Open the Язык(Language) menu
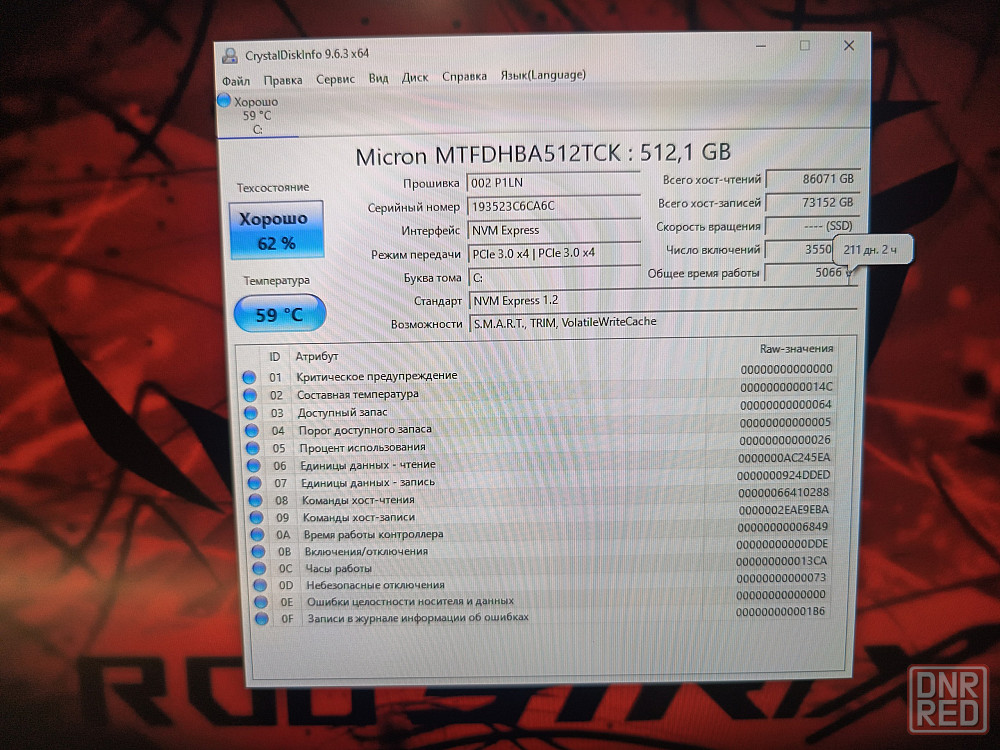 (x=543, y=75)
